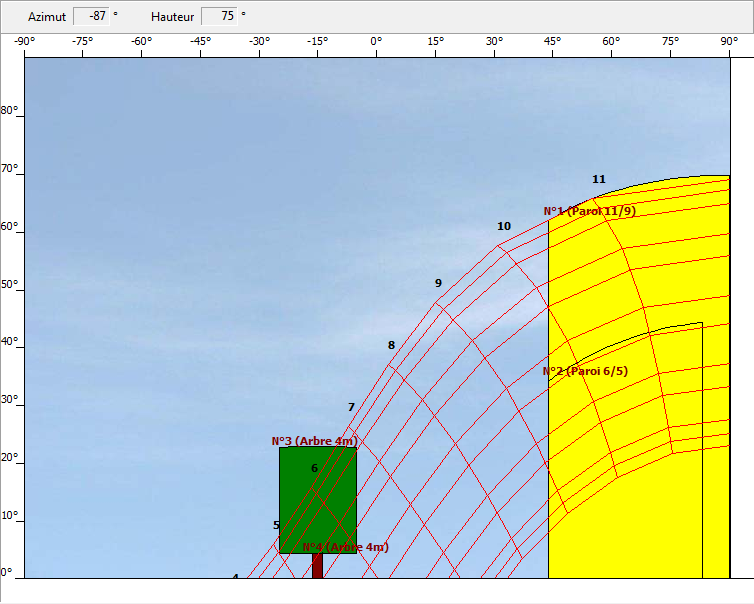Click the -90° azimuth axis label
This screenshot has height=604, width=754.
(x=25, y=41)
